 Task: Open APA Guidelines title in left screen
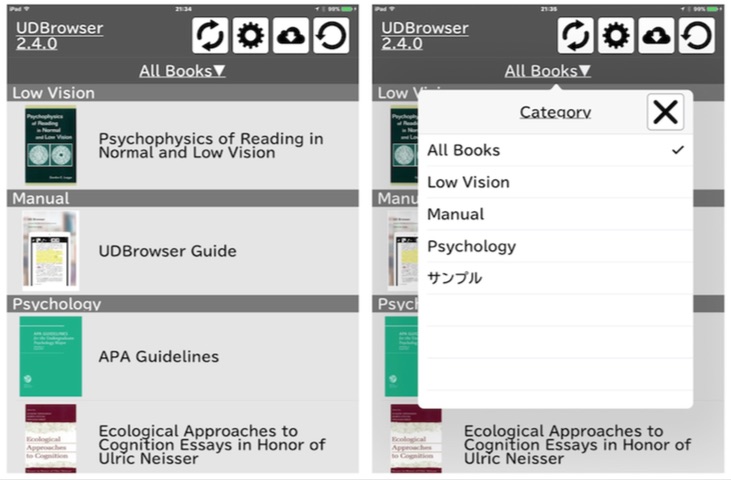(158, 356)
